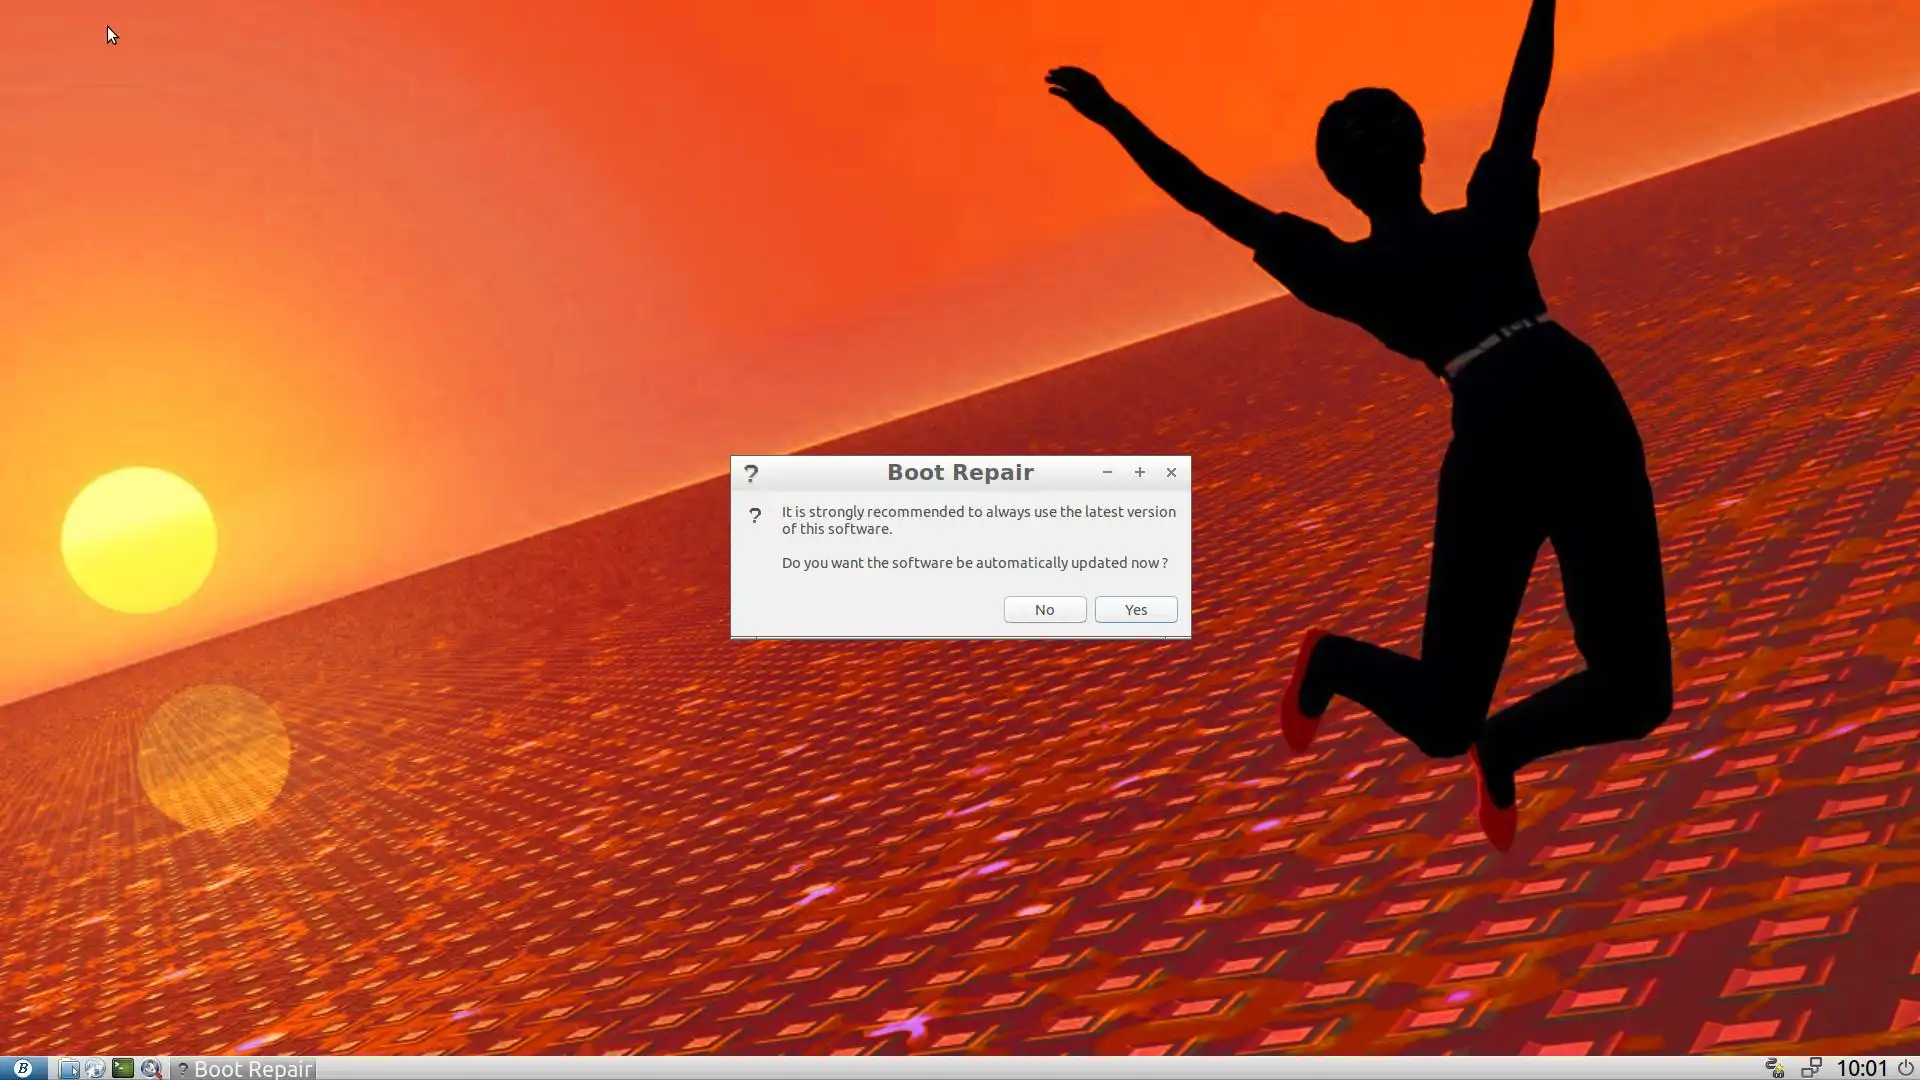Open the network connection tray icon
This screenshot has width=1920, height=1080.
(x=1811, y=1068)
